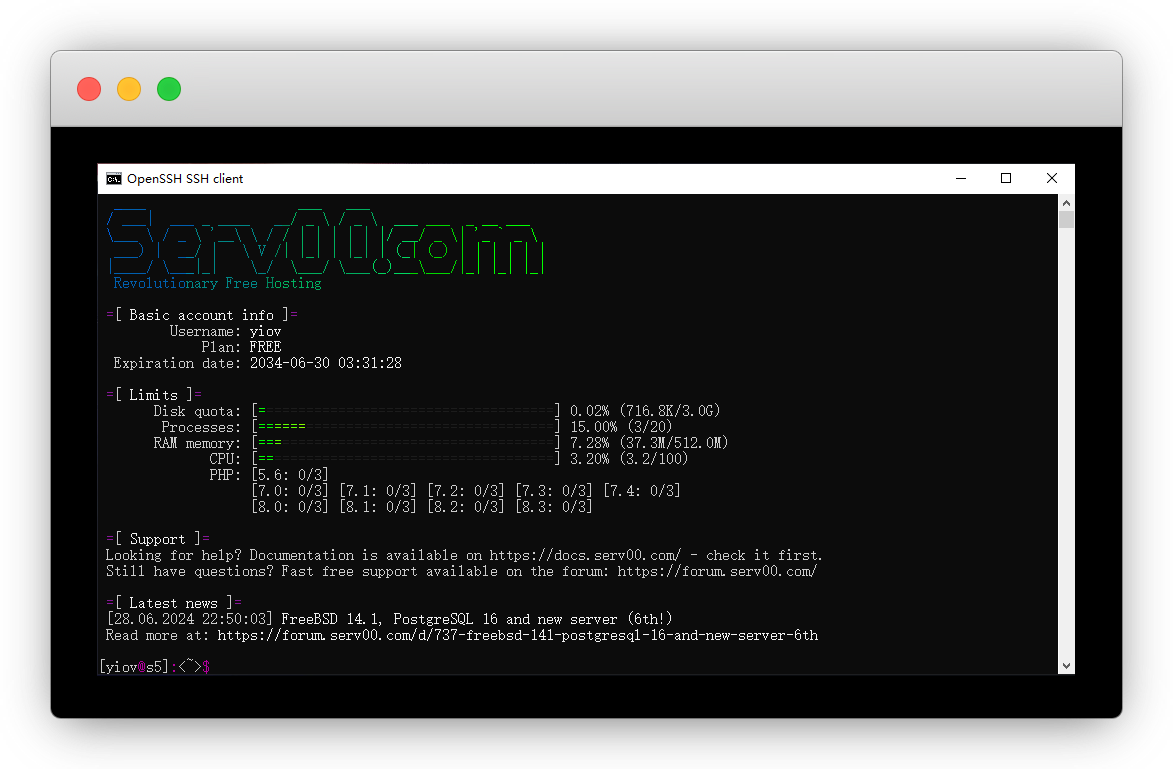Click the Serv00.com ASCII art logo

coord(325,243)
